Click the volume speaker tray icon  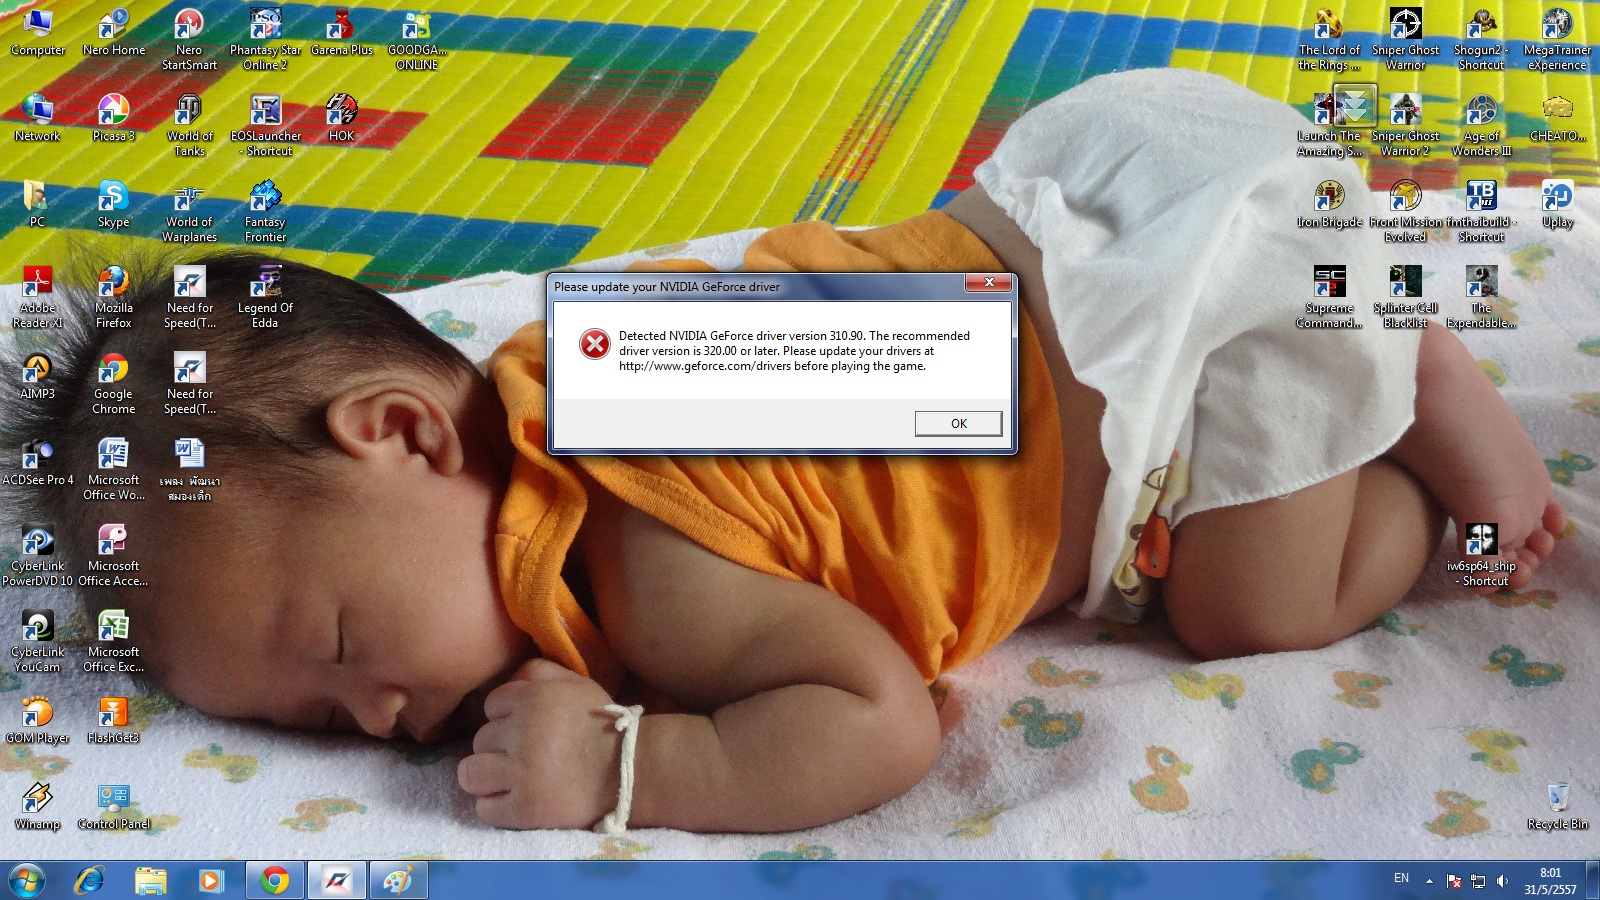pos(1502,881)
